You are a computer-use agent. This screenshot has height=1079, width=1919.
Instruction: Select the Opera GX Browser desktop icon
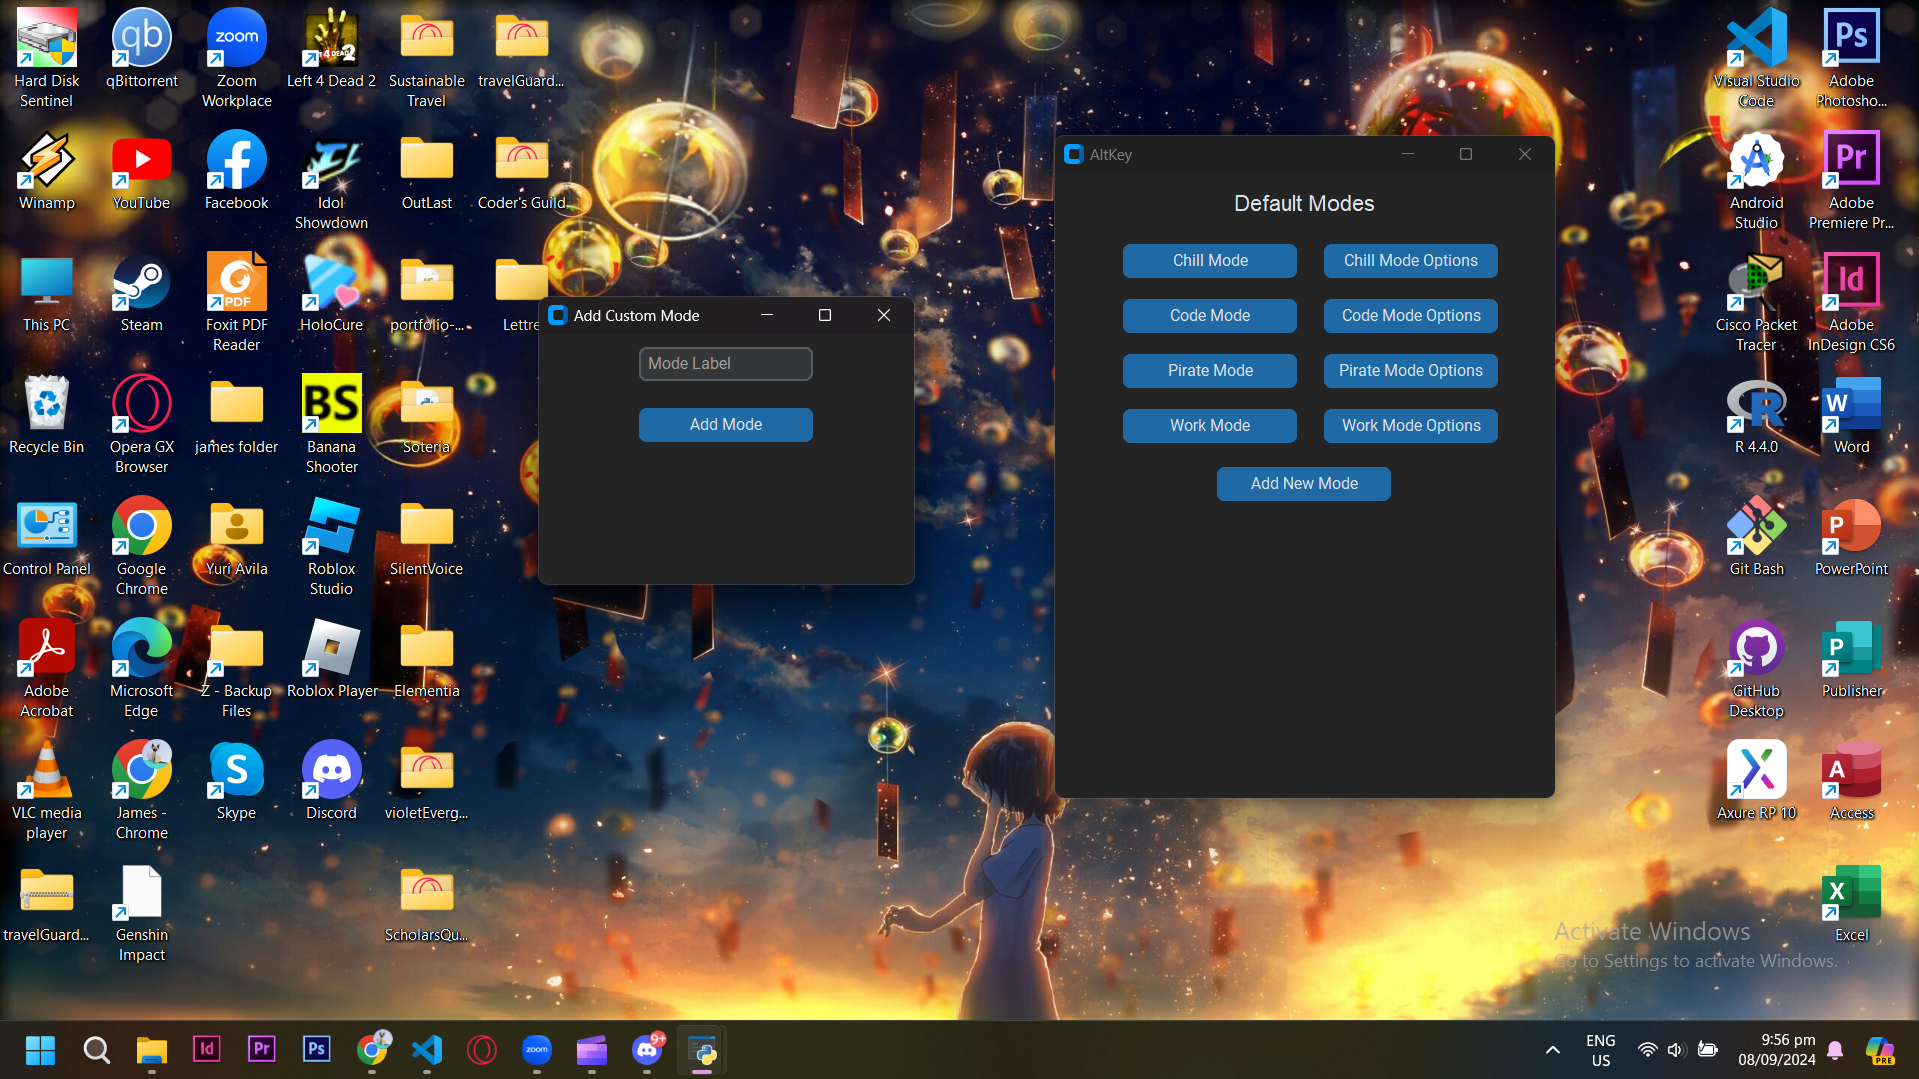(142, 424)
